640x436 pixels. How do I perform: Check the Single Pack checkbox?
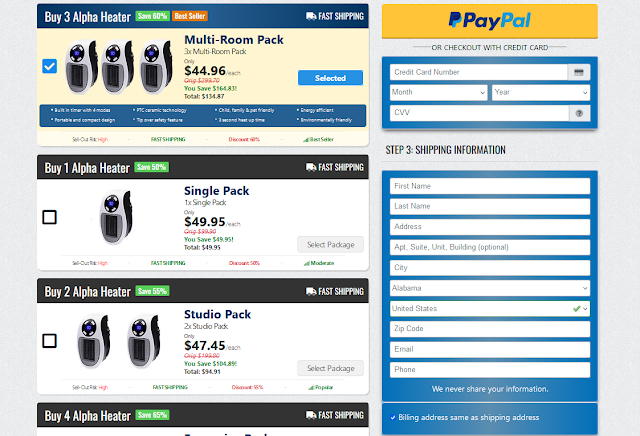tap(49, 217)
